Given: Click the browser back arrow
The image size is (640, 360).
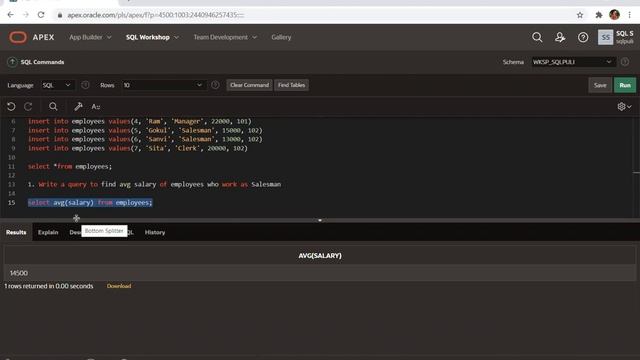Looking at the screenshot, I should click(x=11, y=15).
